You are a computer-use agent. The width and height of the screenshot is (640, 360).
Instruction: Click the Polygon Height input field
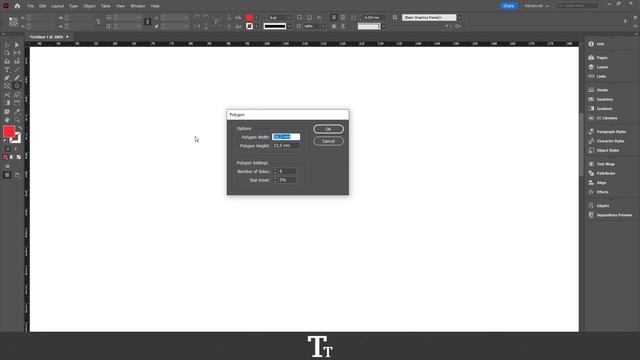(x=286, y=145)
